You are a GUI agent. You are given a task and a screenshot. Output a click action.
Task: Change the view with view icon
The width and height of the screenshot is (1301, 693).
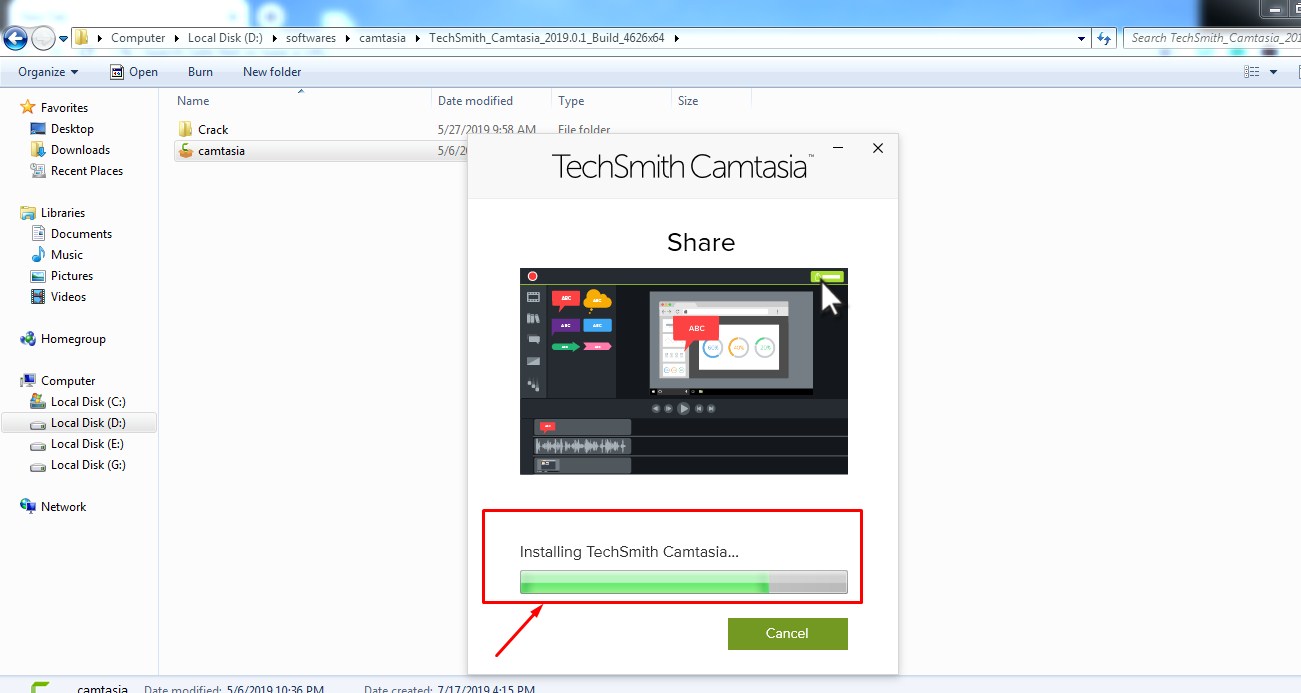click(x=1251, y=72)
